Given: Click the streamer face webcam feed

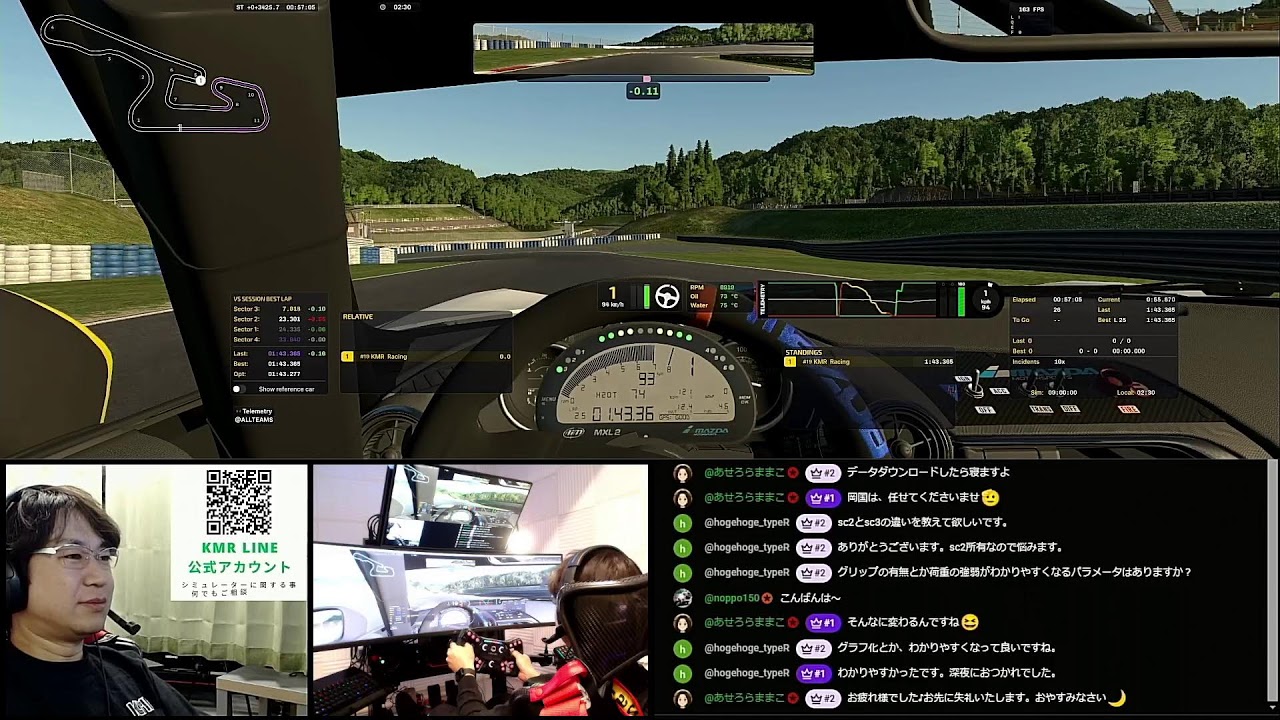Looking at the screenshot, I should pos(155,590).
